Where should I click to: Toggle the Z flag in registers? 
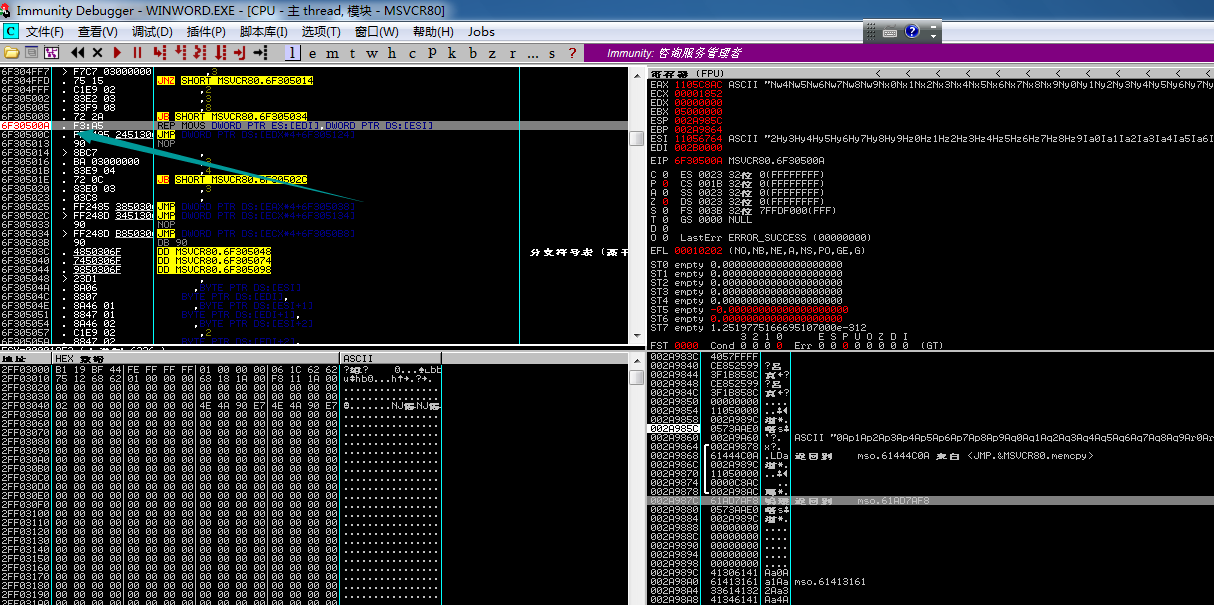point(665,201)
